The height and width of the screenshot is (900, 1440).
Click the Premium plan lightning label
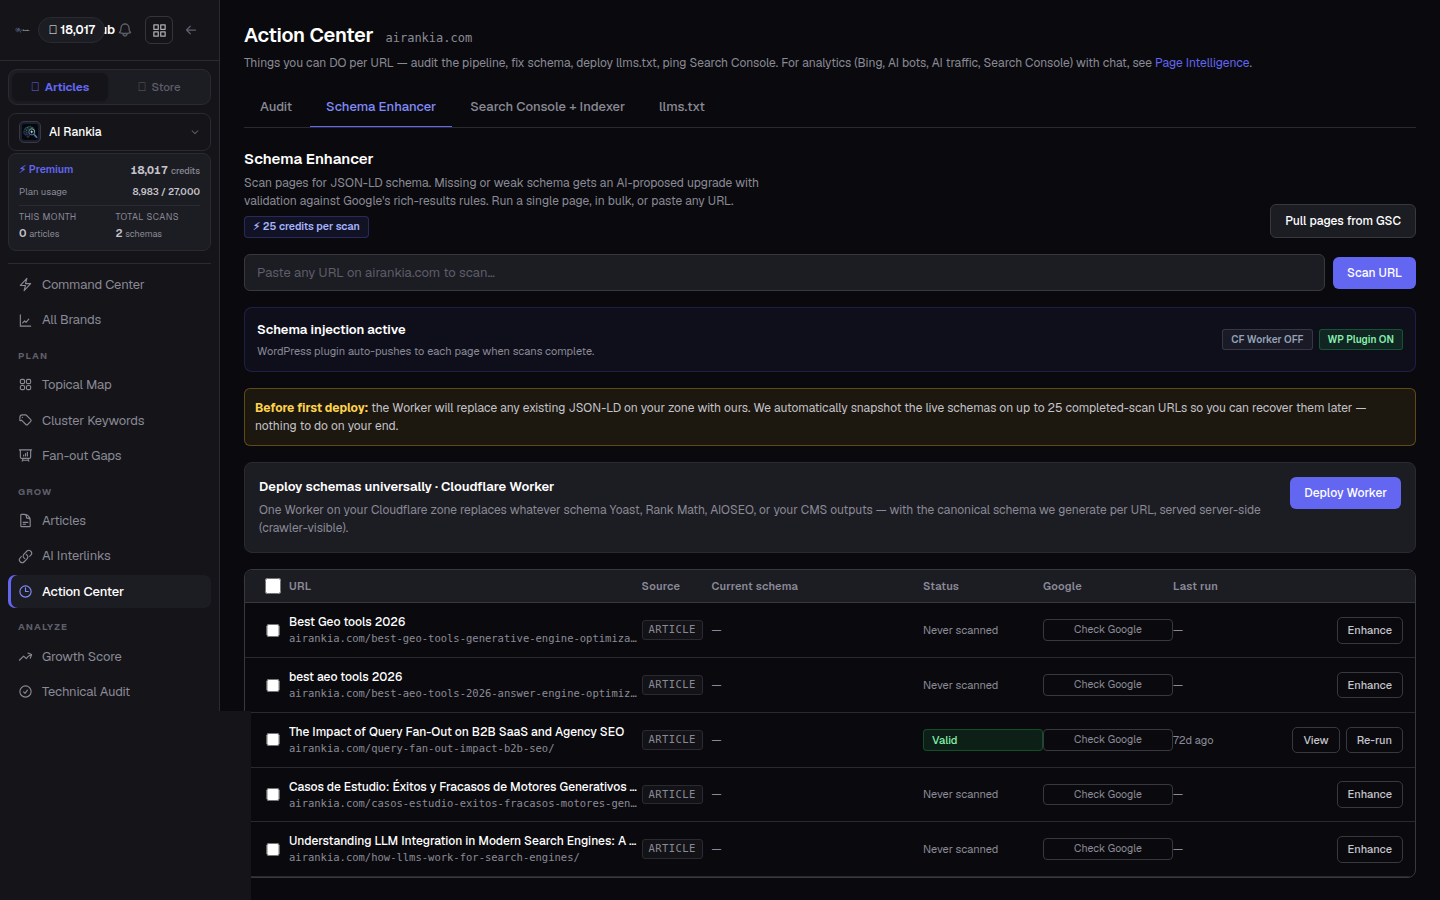click(x=46, y=170)
